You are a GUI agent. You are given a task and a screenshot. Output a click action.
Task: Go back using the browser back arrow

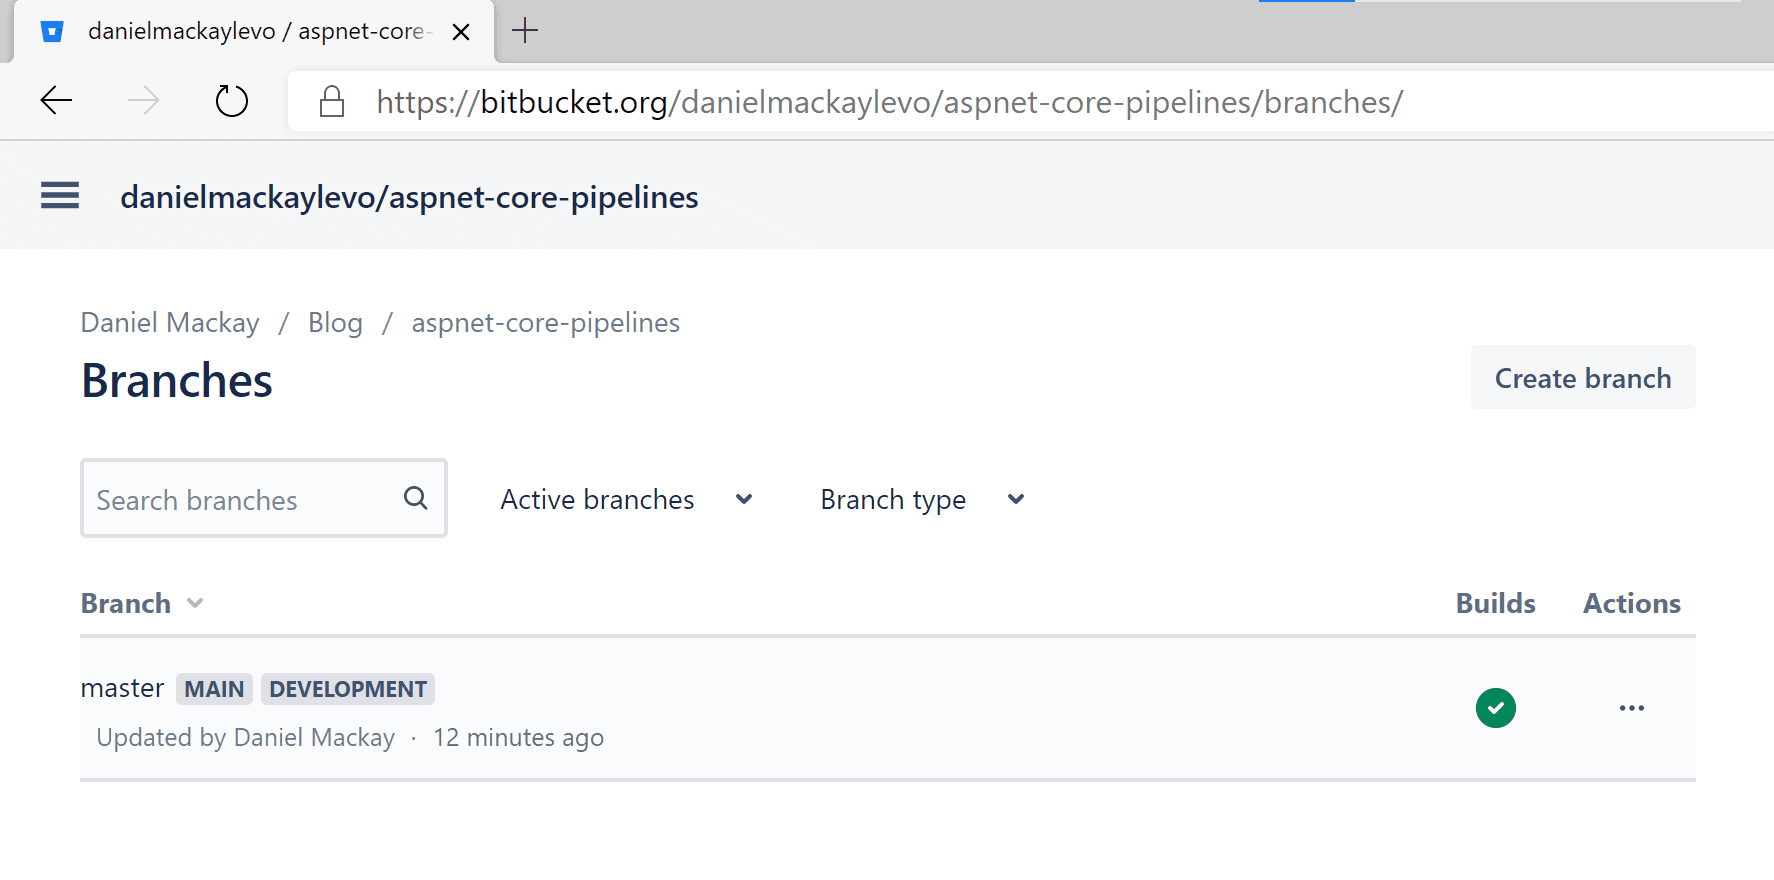coord(56,100)
